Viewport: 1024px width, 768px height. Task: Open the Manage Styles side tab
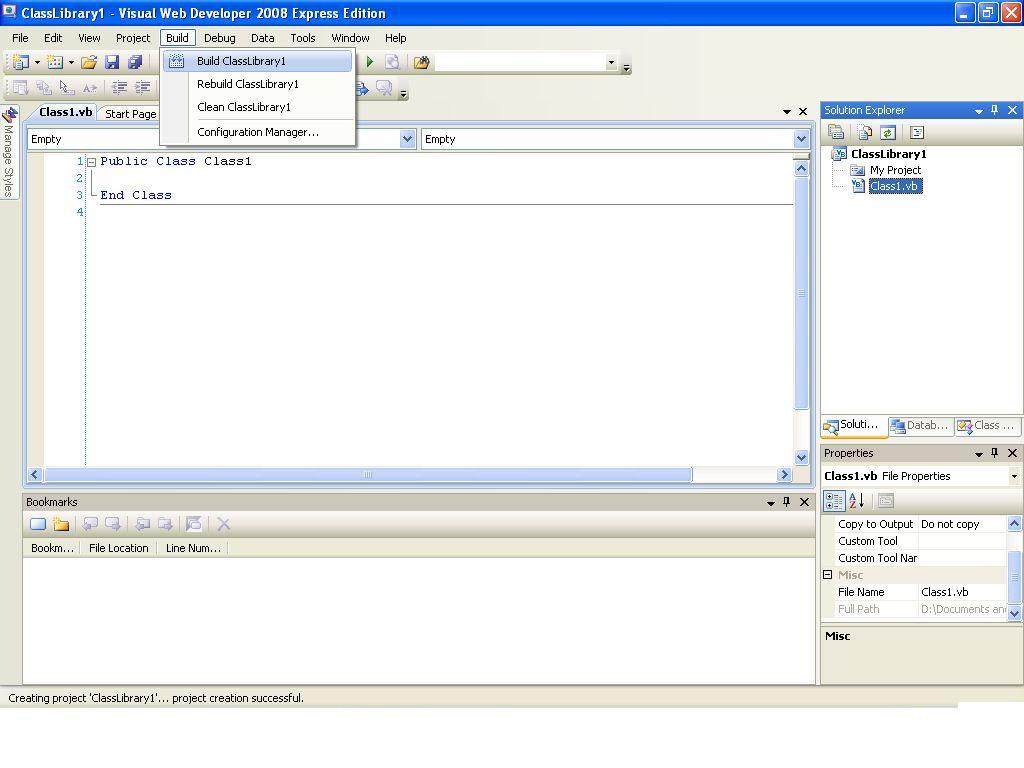8,153
